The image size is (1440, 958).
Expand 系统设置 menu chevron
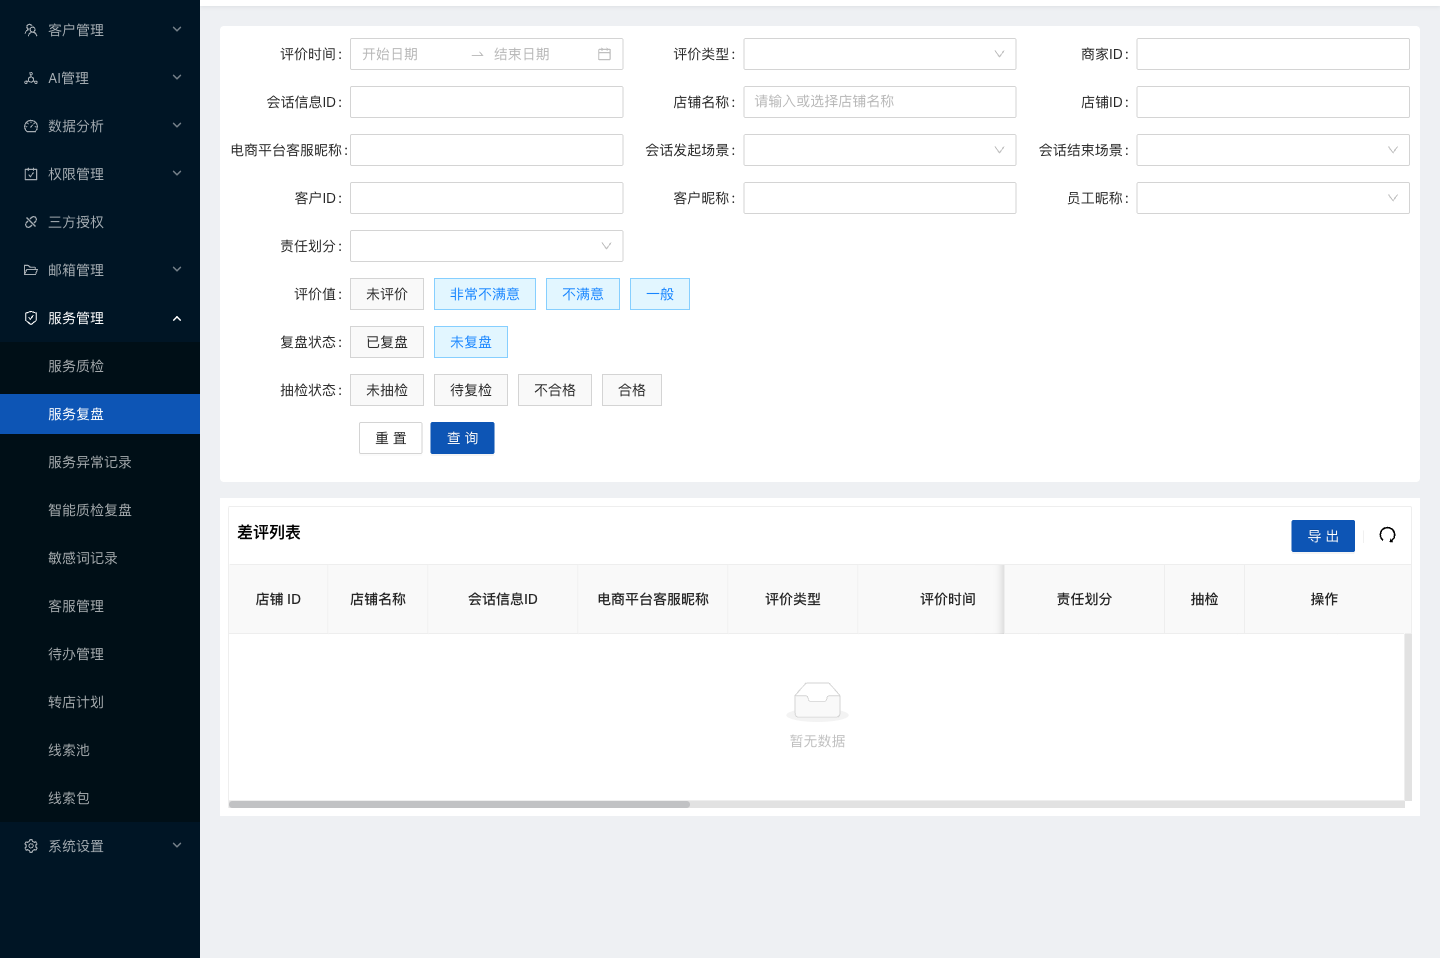tap(177, 846)
